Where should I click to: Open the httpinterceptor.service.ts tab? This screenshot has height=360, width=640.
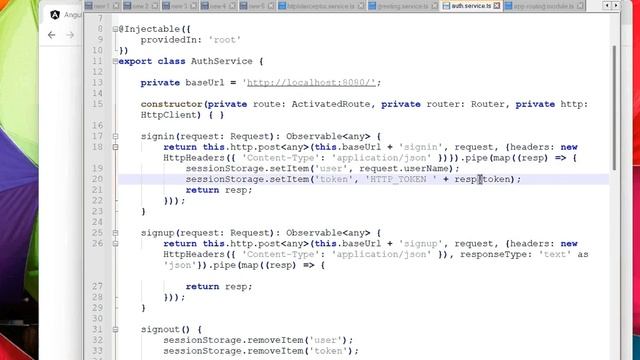[322, 6]
